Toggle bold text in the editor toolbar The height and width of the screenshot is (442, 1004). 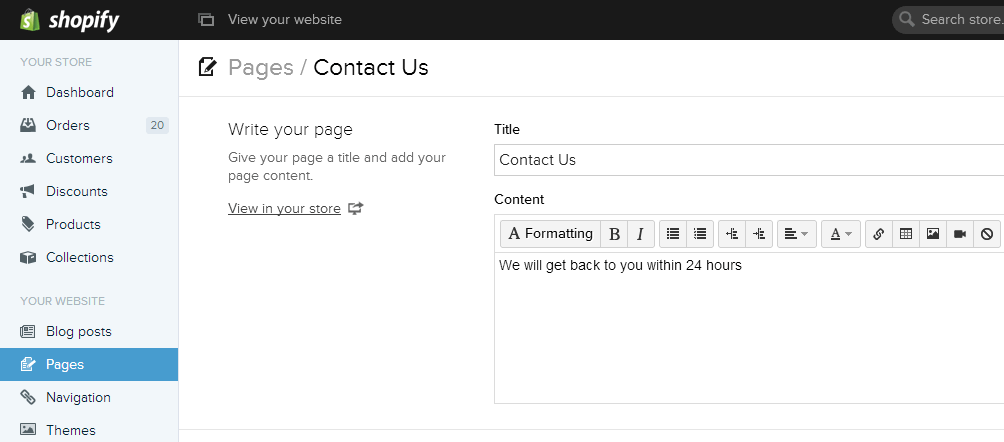(614, 234)
